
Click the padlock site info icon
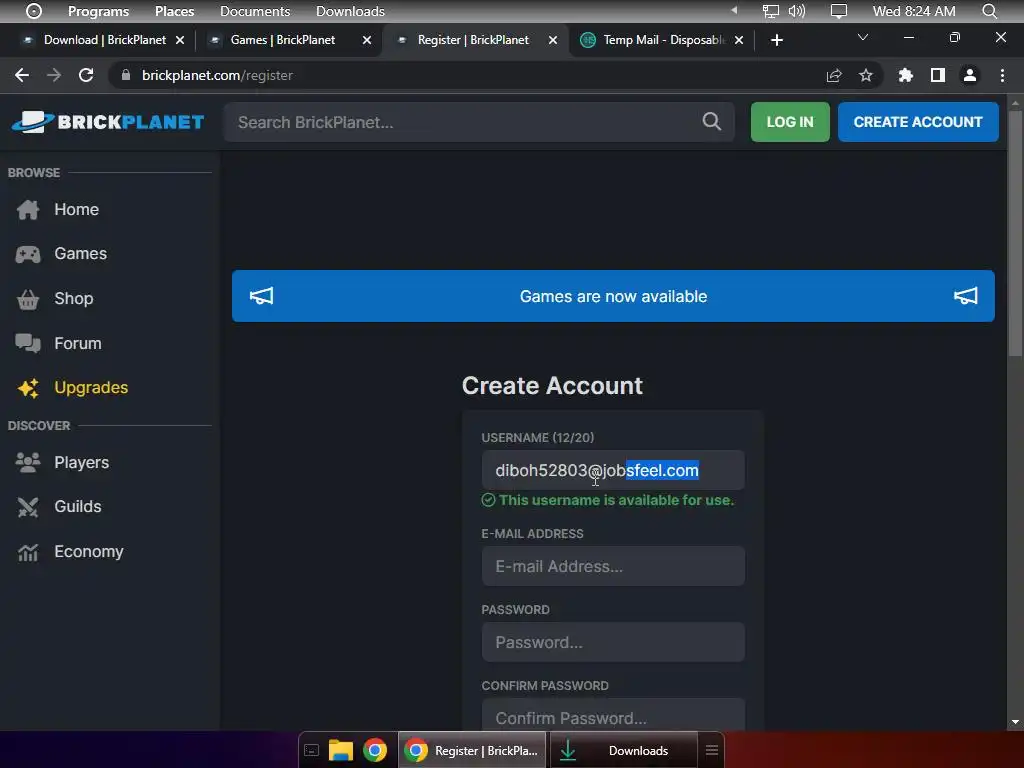point(126,75)
